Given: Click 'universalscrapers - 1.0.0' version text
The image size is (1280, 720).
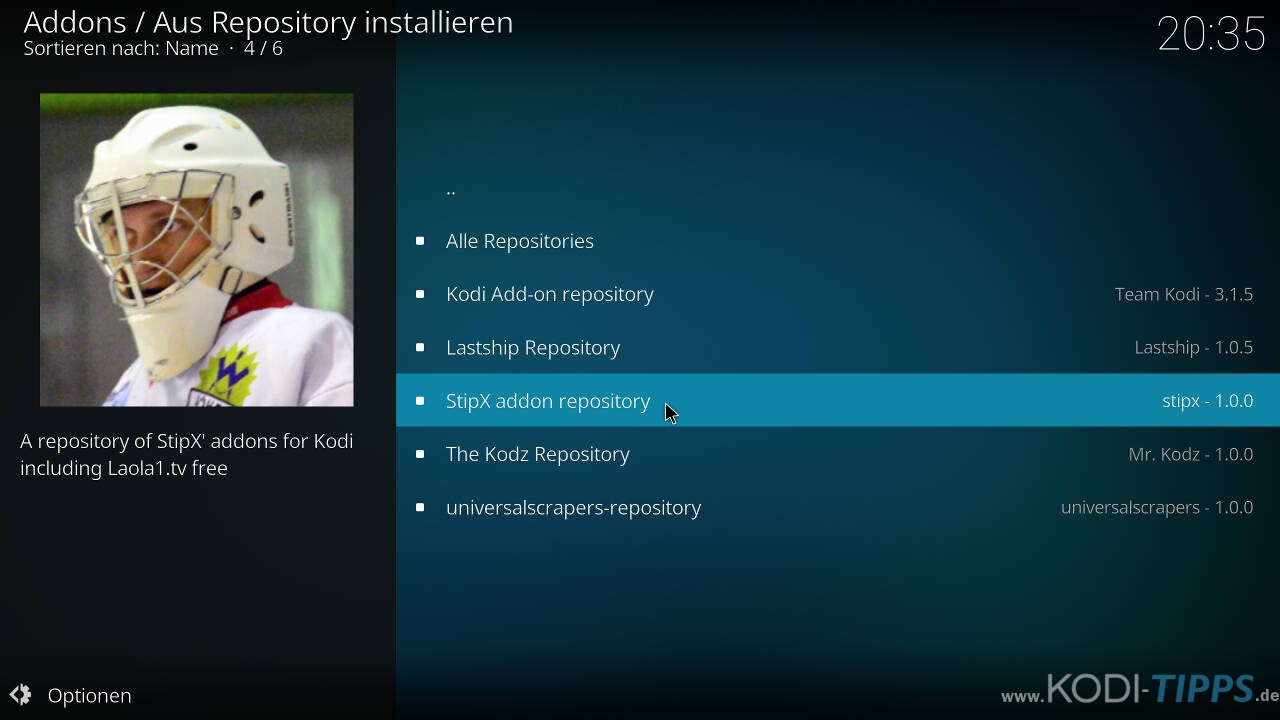Looking at the screenshot, I should click(1157, 508).
